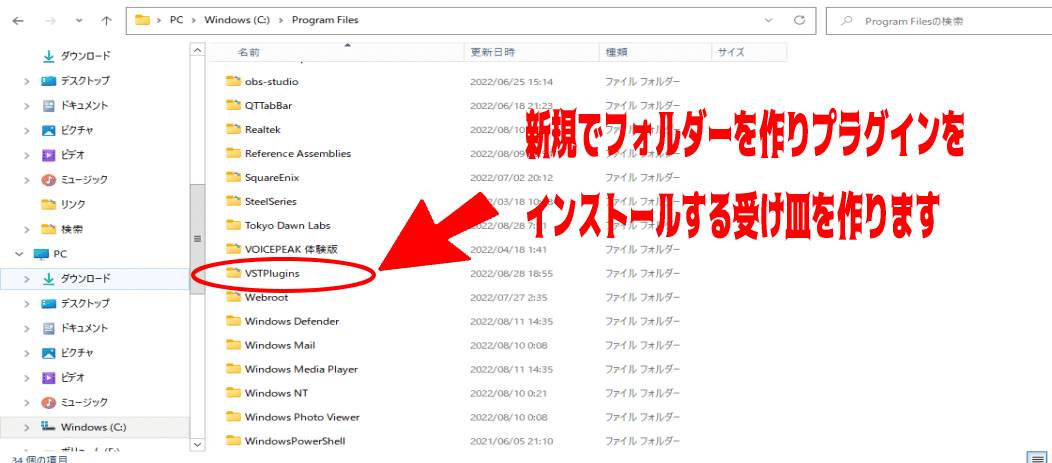Select the Reference Assemblies folder
Image resolution: width=1052 pixels, height=463 pixels.
(298, 154)
